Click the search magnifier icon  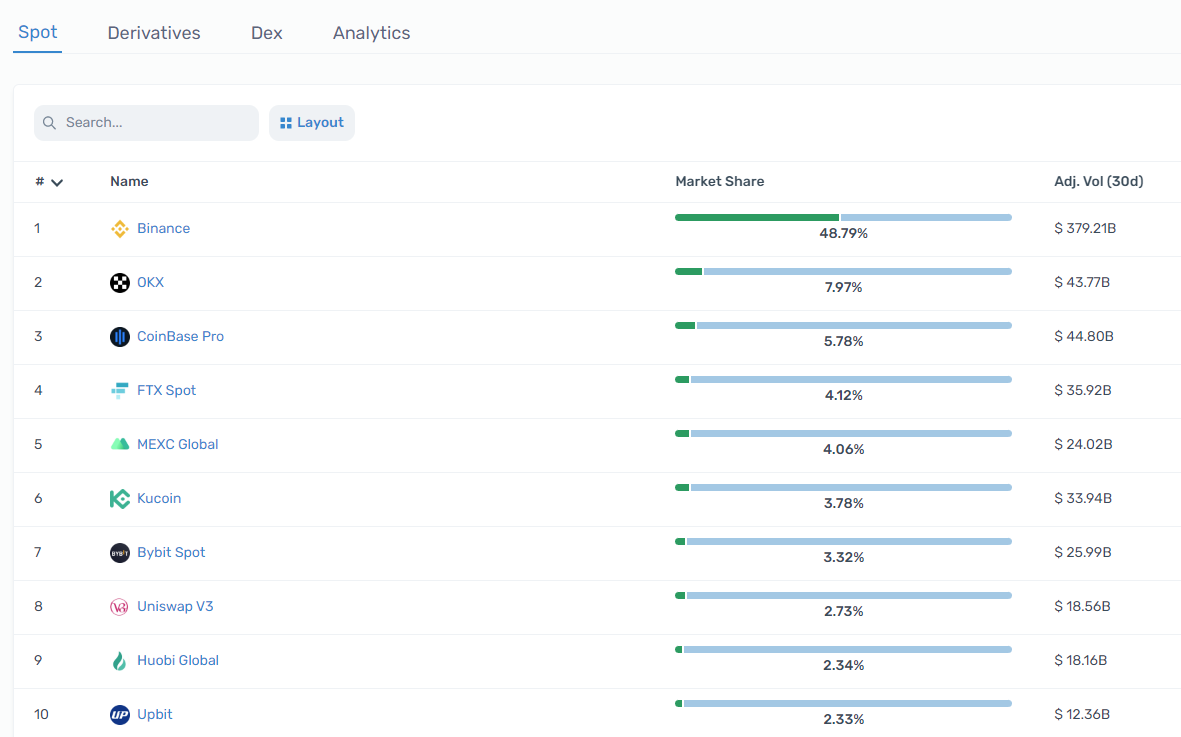[50, 123]
